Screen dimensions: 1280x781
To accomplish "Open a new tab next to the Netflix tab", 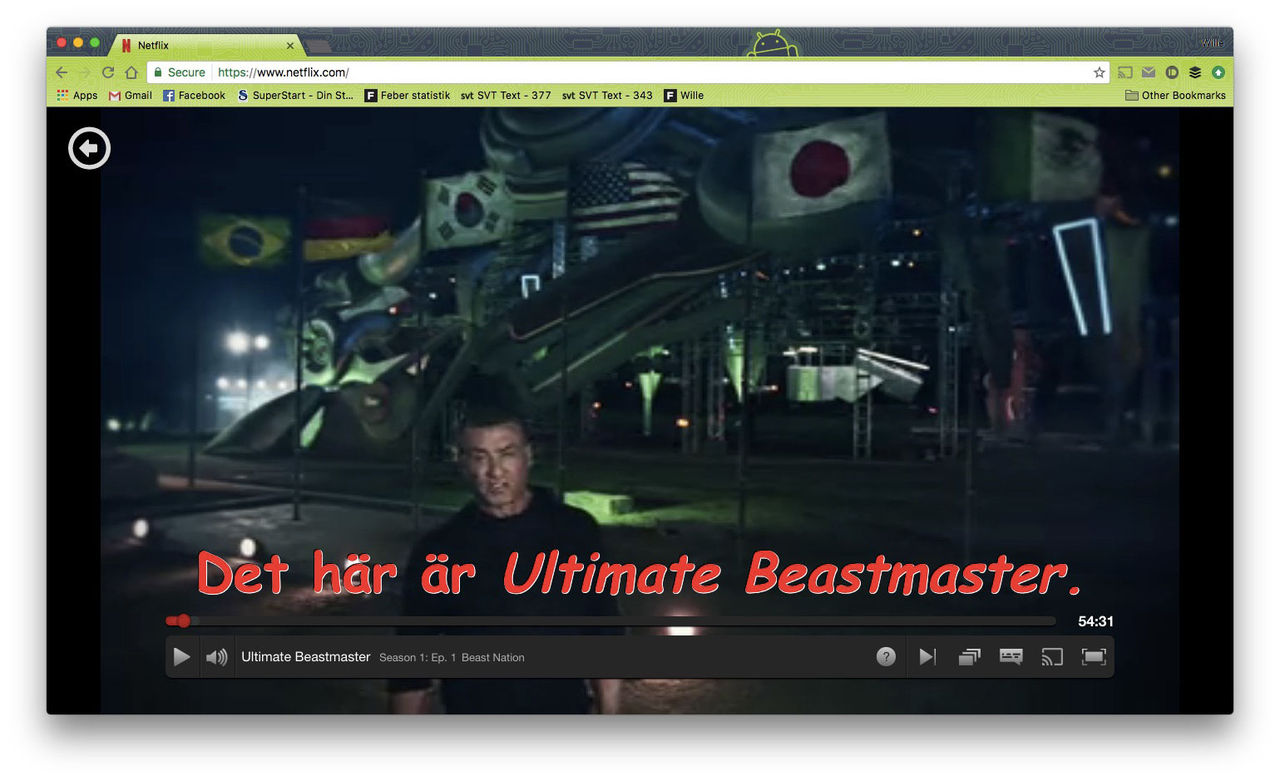I will [x=318, y=46].
